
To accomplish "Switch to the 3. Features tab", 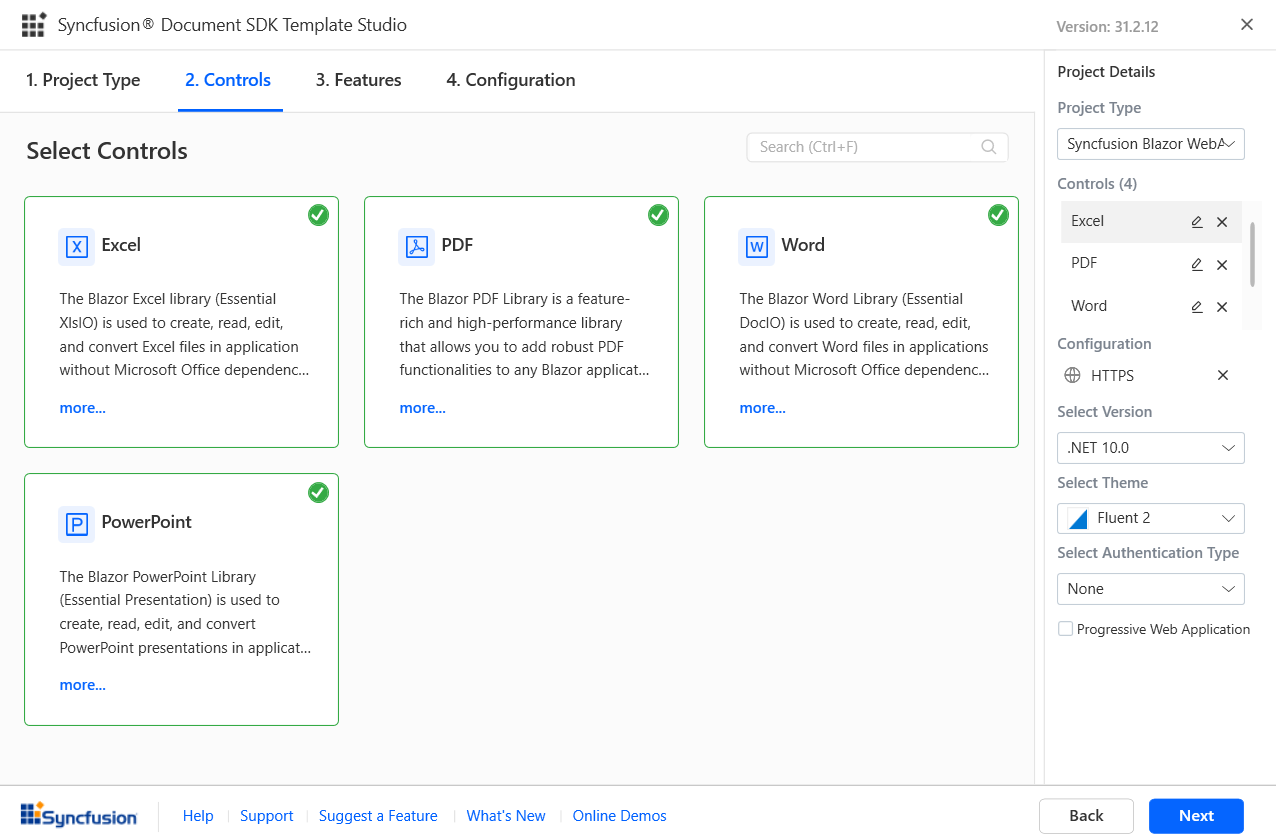I will pos(358,80).
